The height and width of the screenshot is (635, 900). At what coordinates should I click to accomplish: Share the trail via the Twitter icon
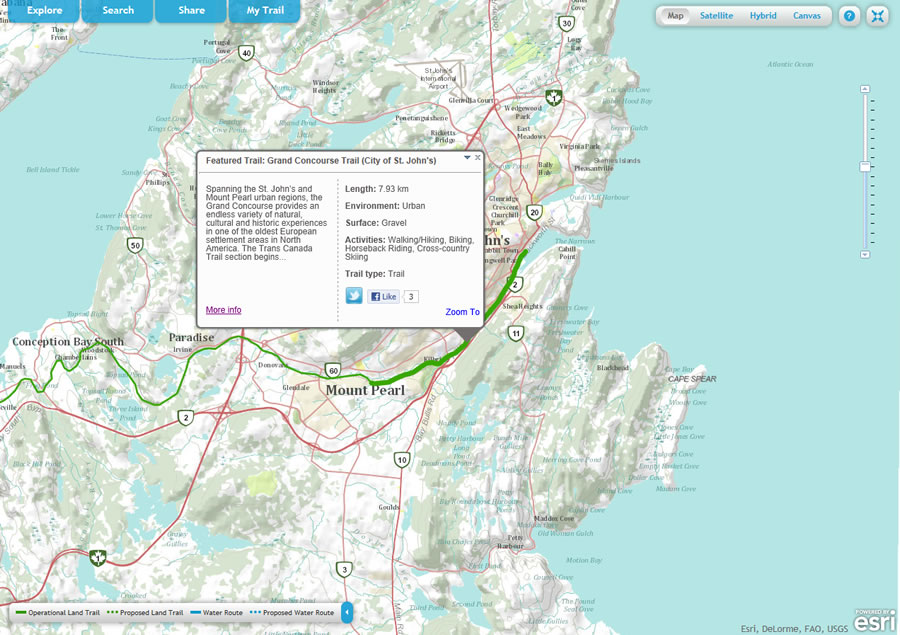[353, 296]
